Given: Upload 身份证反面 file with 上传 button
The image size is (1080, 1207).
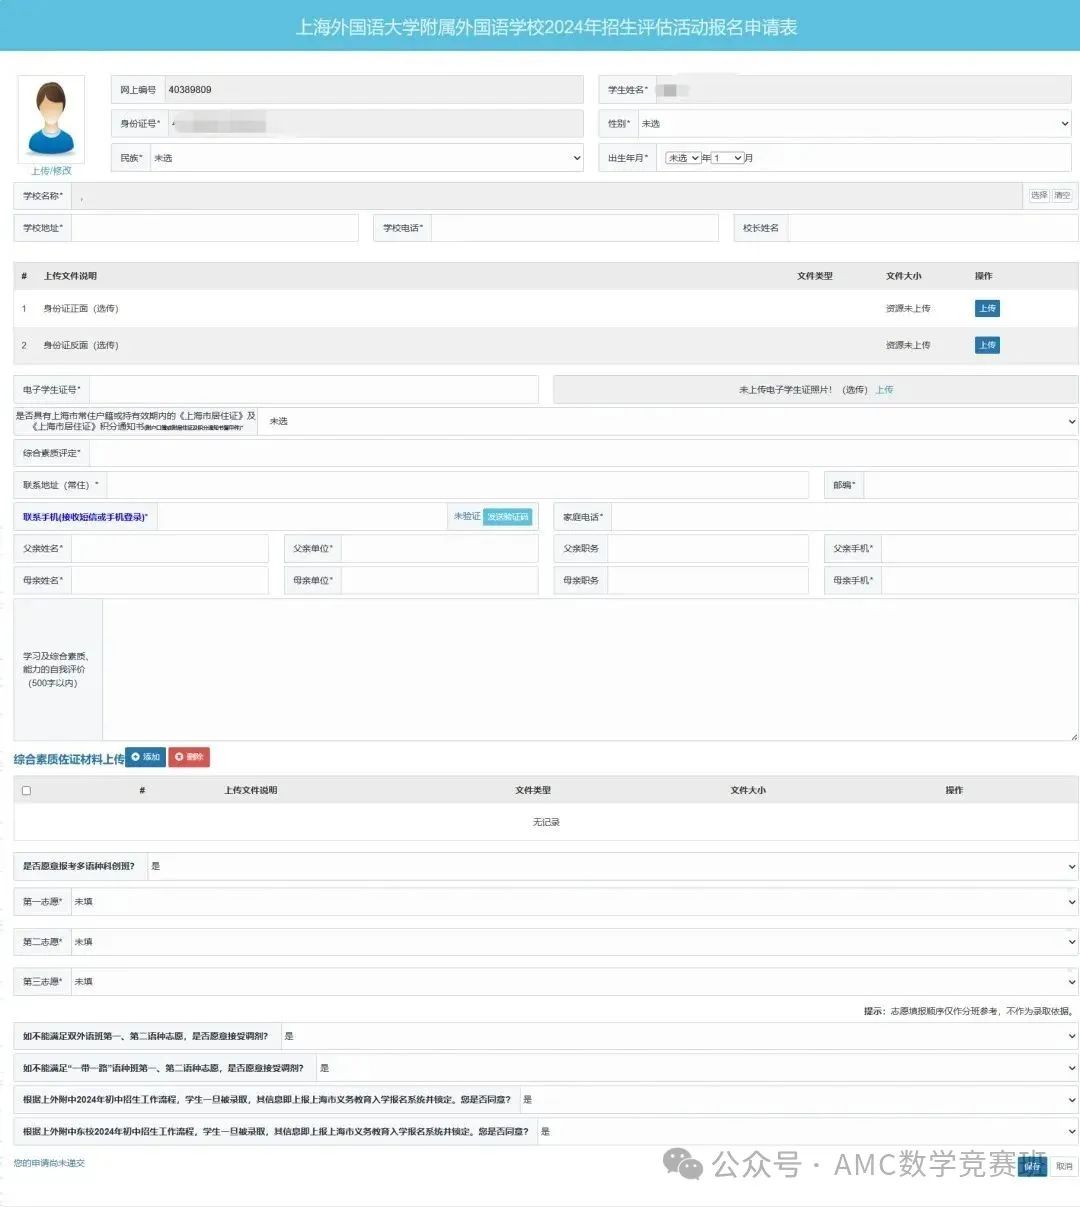Looking at the screenshot, I should pos(987,345).
